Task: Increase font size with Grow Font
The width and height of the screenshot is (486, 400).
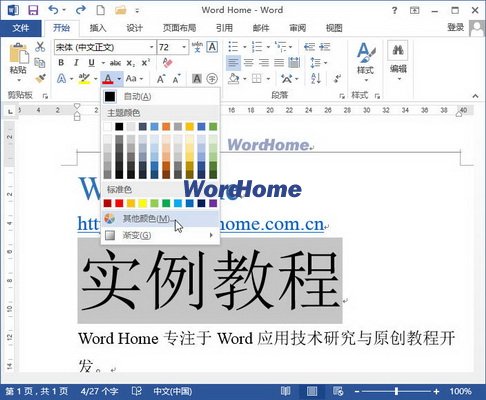Action: click(x=161, y=79)
